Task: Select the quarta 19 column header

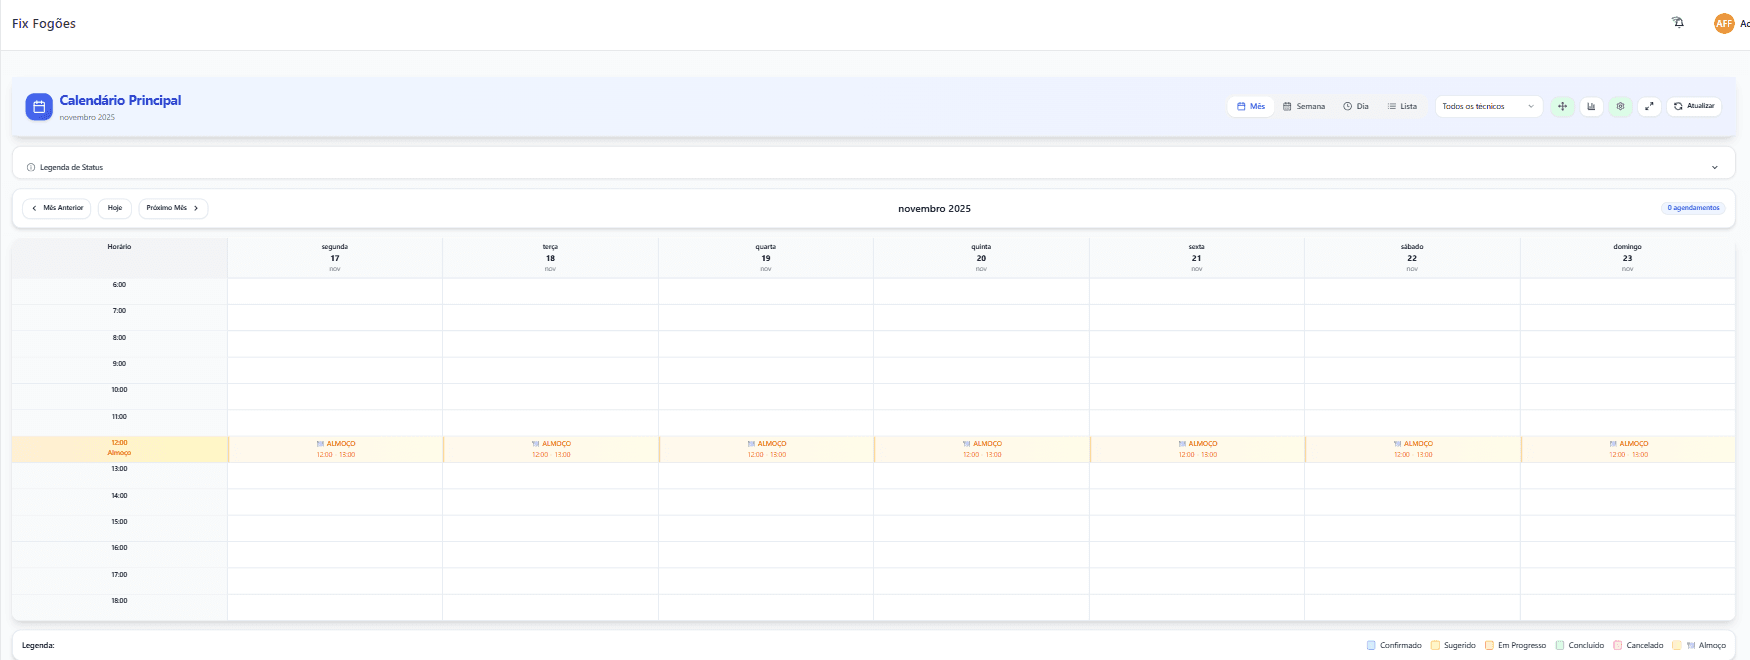Action: pyautogui.click(x=766, y=258)
